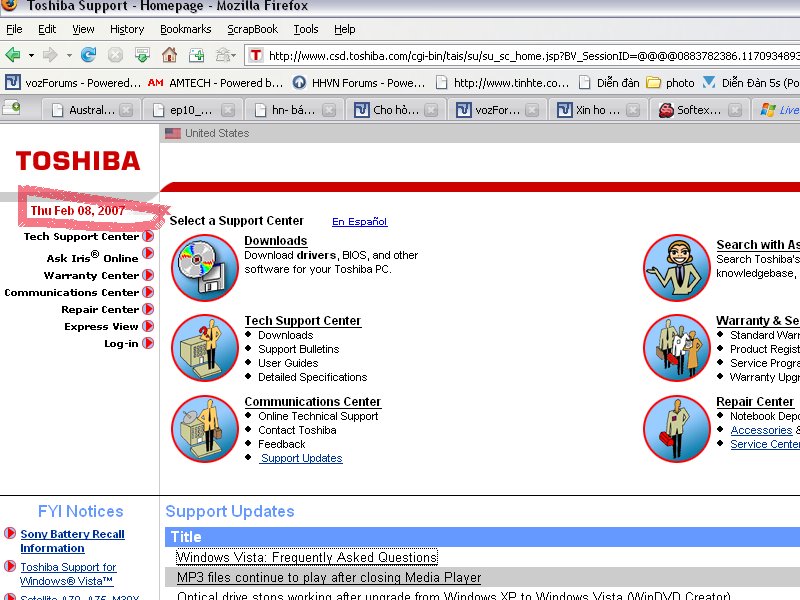Open the Edit menu
Viewport: 800px width, 600px height.
click(x=47, y=29)
